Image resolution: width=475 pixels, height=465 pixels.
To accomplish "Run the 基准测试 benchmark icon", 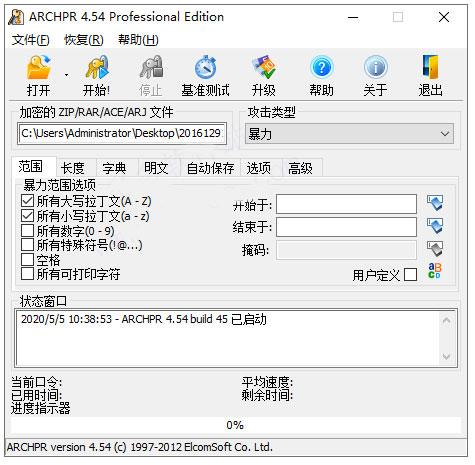I will tap(205, 68).
